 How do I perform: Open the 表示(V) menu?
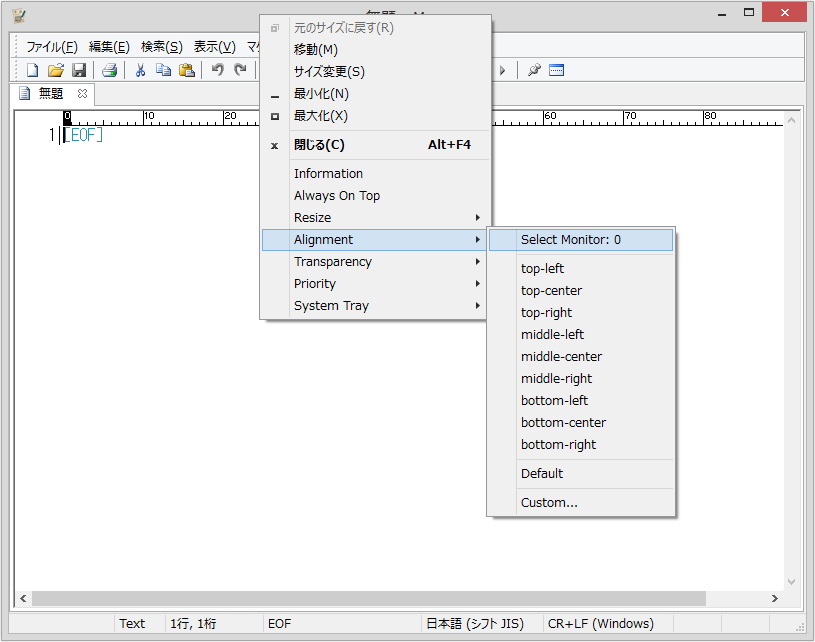click(x=215, y=47)
